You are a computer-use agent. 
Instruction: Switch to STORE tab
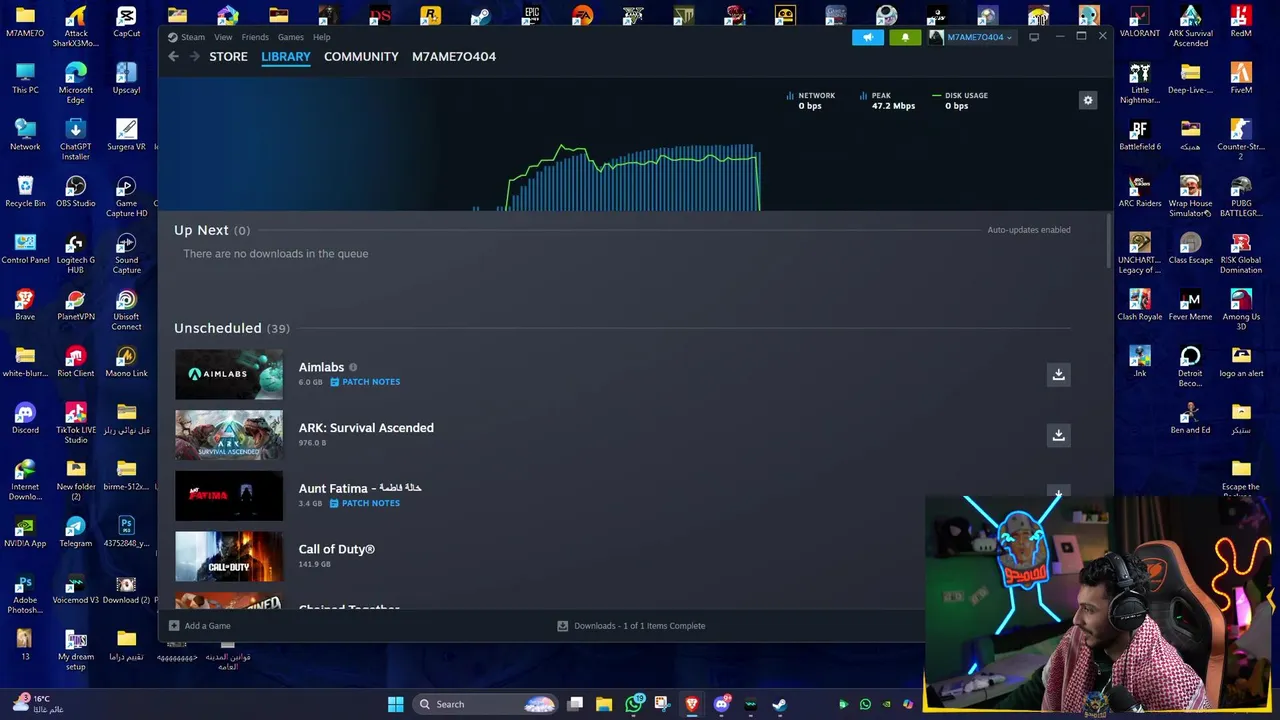(x=228, y=57)
